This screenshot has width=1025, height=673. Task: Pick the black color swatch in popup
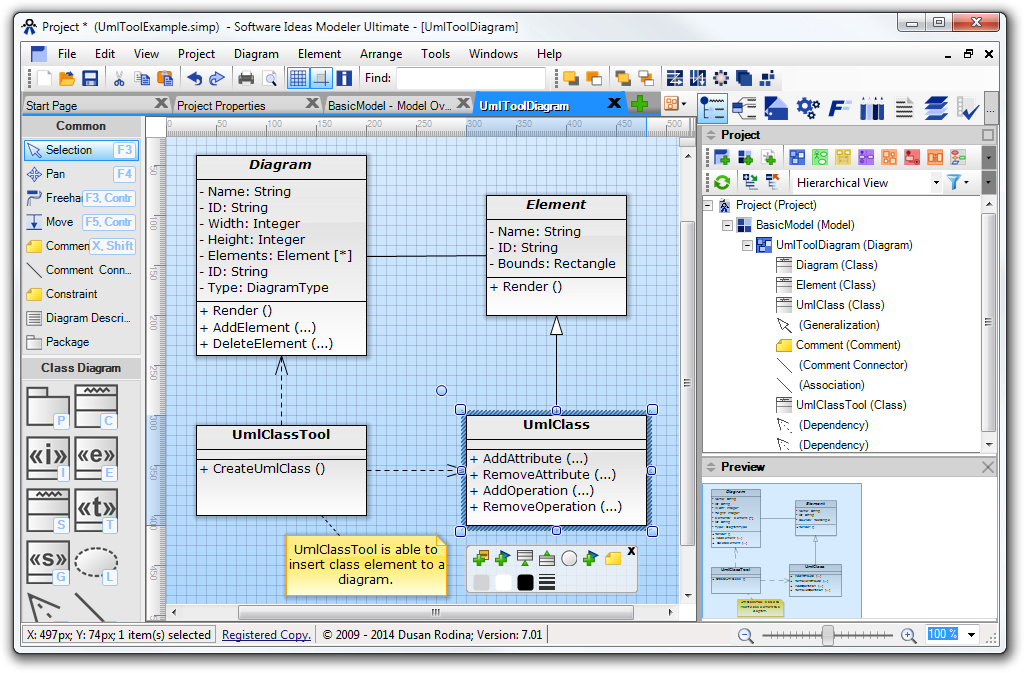(525, 582)
